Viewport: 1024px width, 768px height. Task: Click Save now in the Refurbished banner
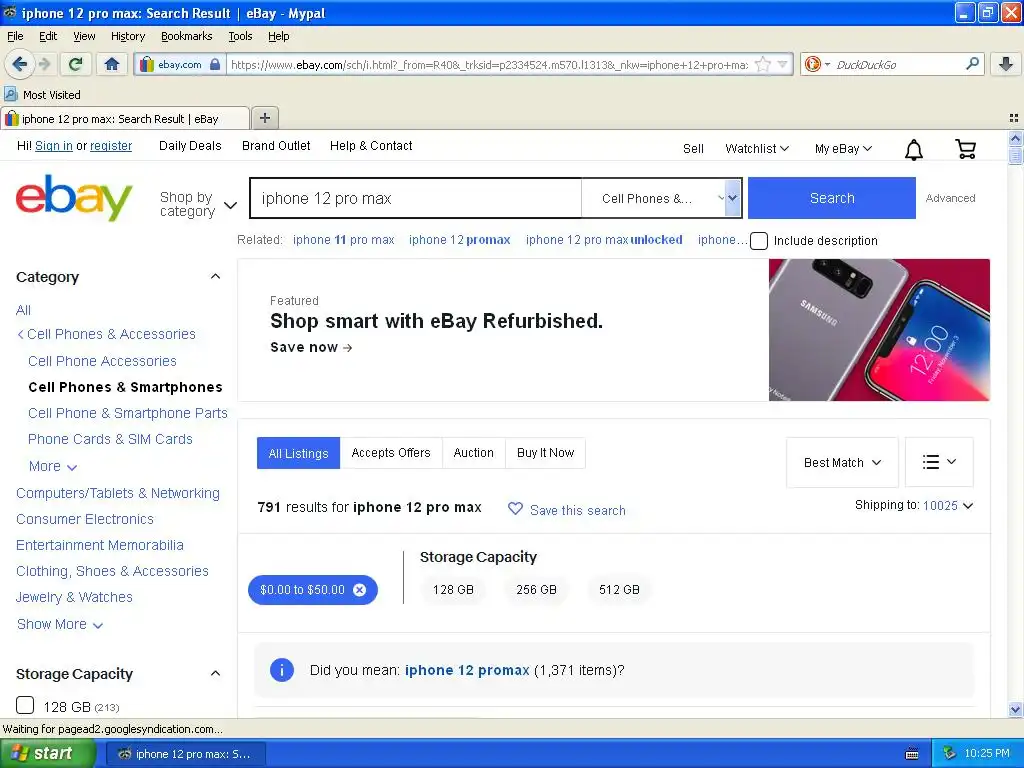tap(312, 347)
